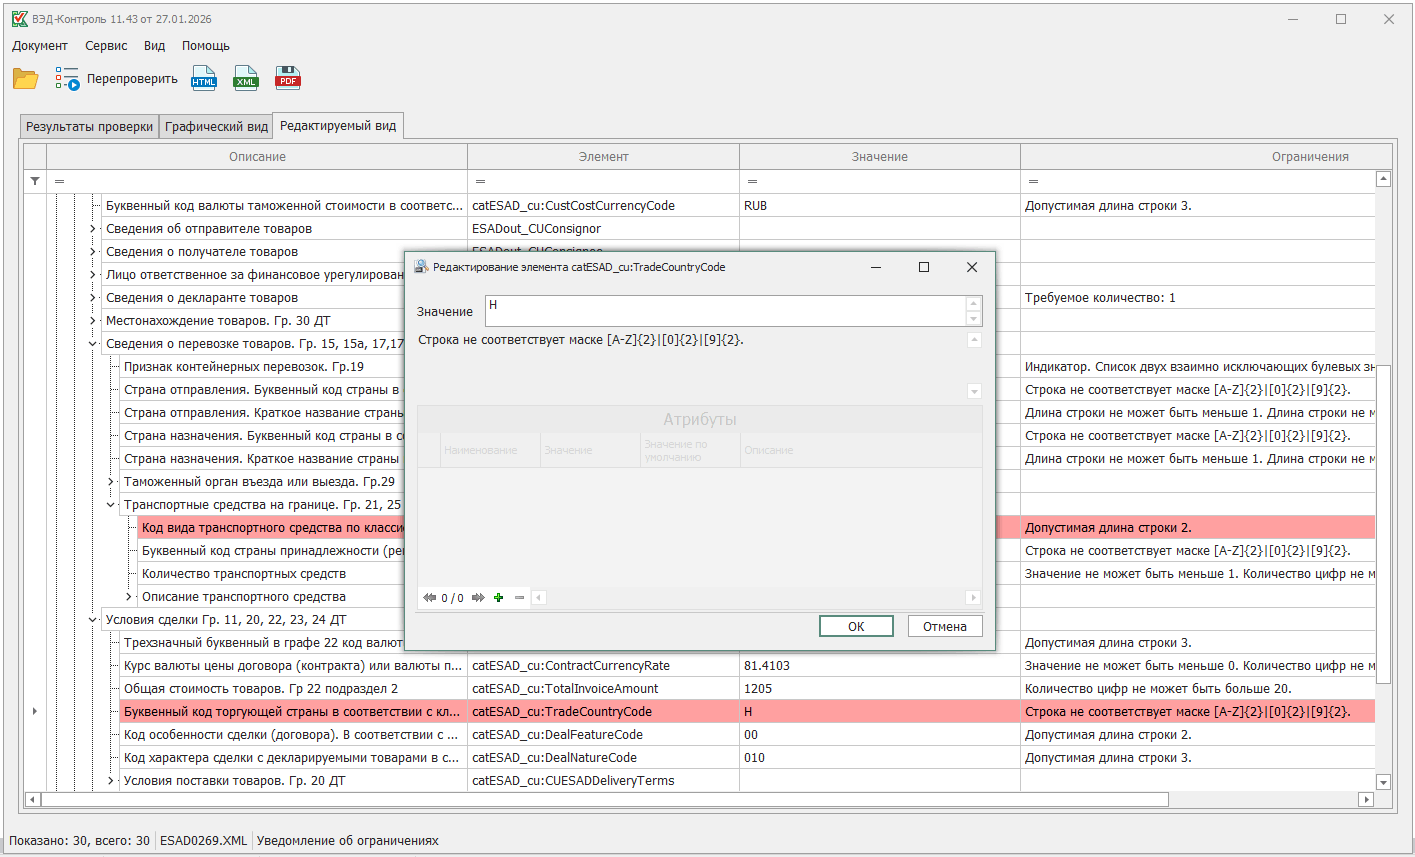Go to previous attribute record arrow
The height and width of the screenshot is (857, 1415).
429,598
